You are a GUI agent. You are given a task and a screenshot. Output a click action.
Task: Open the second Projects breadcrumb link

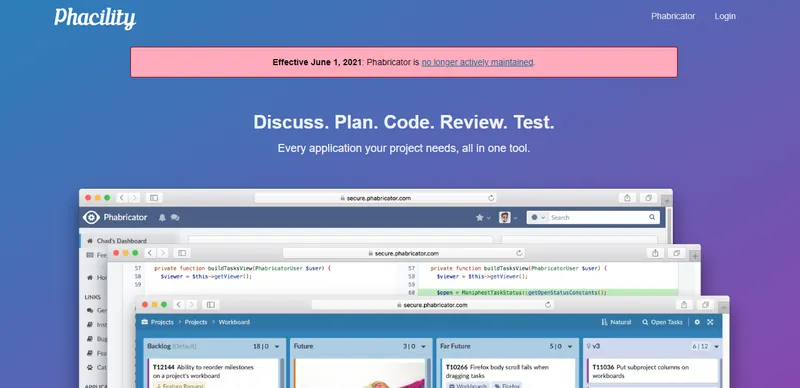[x=196, y=322]
